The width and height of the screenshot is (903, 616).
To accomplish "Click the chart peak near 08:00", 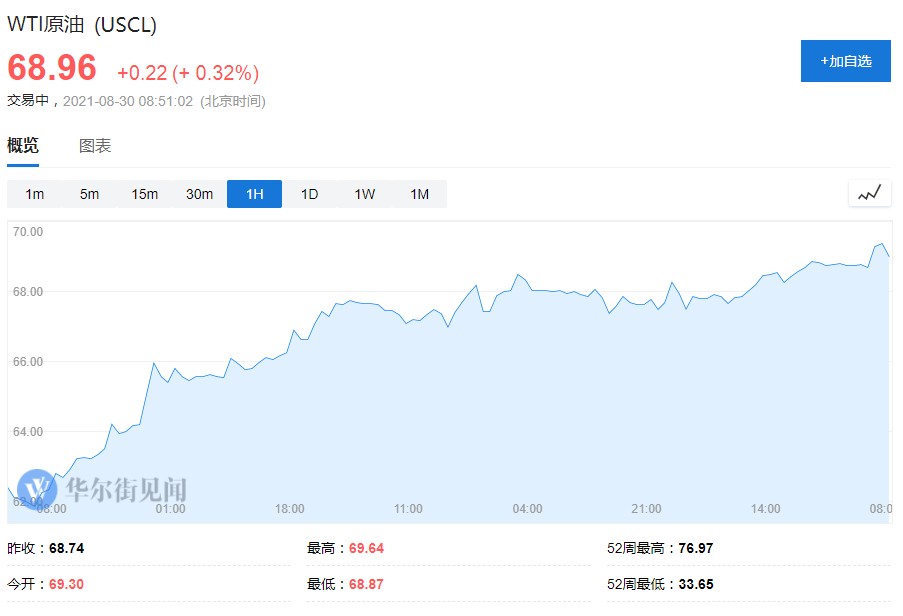I will point(881,244).
